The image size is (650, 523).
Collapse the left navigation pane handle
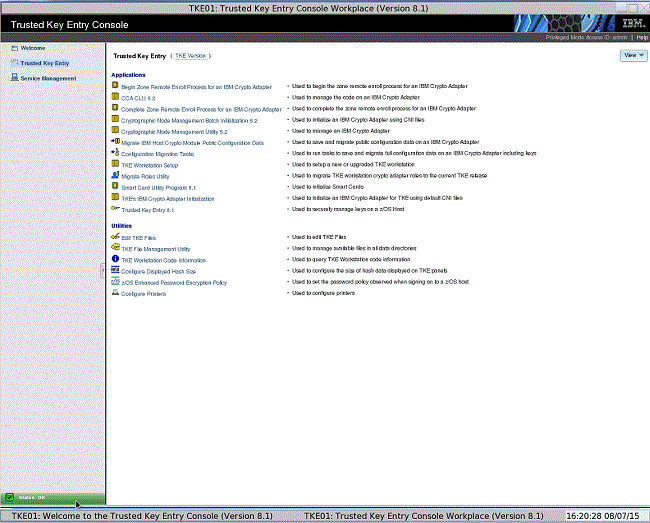click(103, 270)
